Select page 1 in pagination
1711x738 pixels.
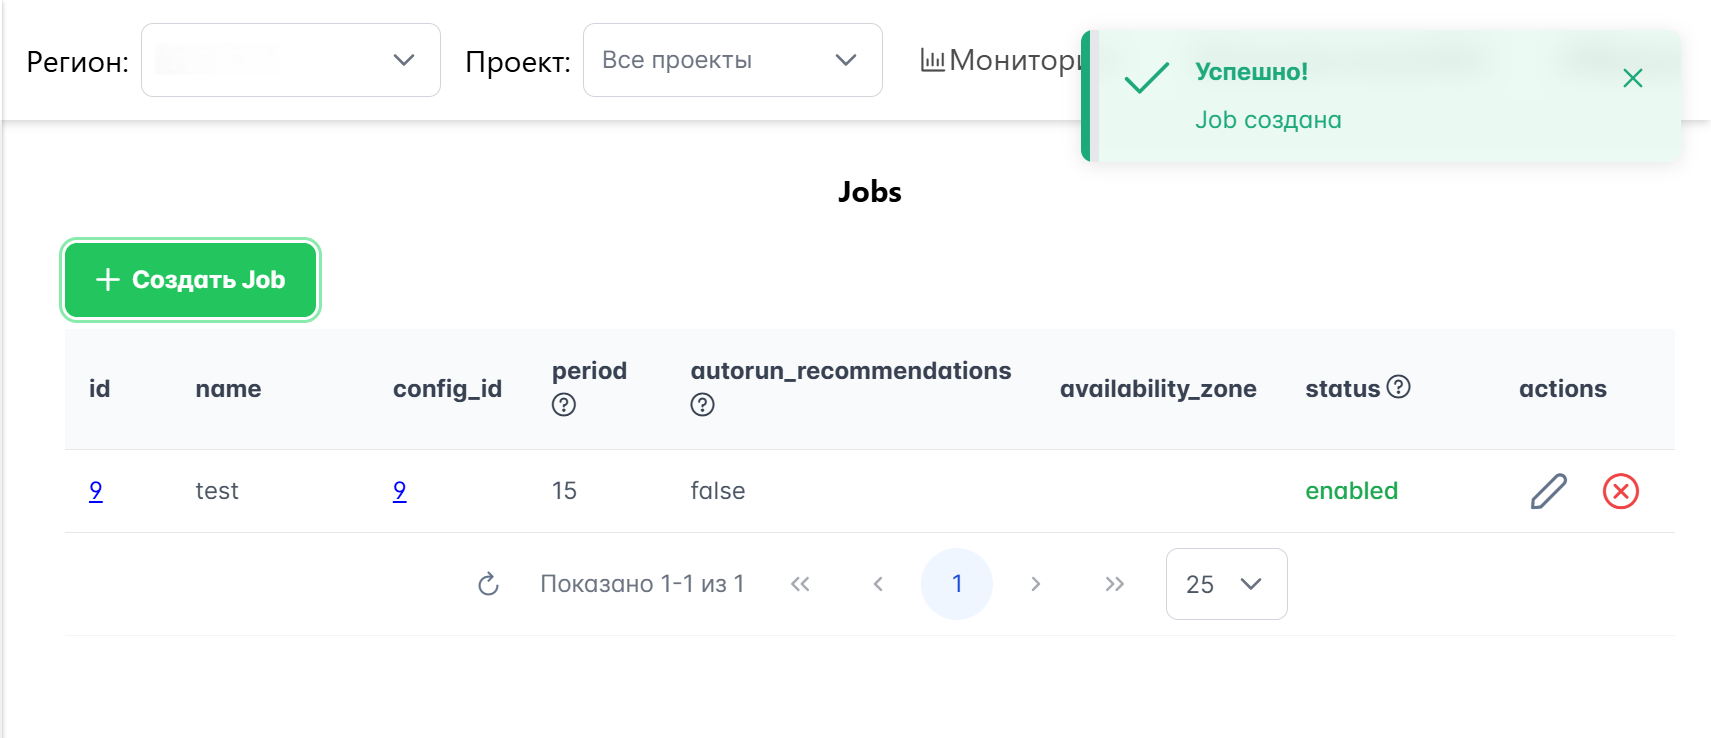tap(957, 584)
